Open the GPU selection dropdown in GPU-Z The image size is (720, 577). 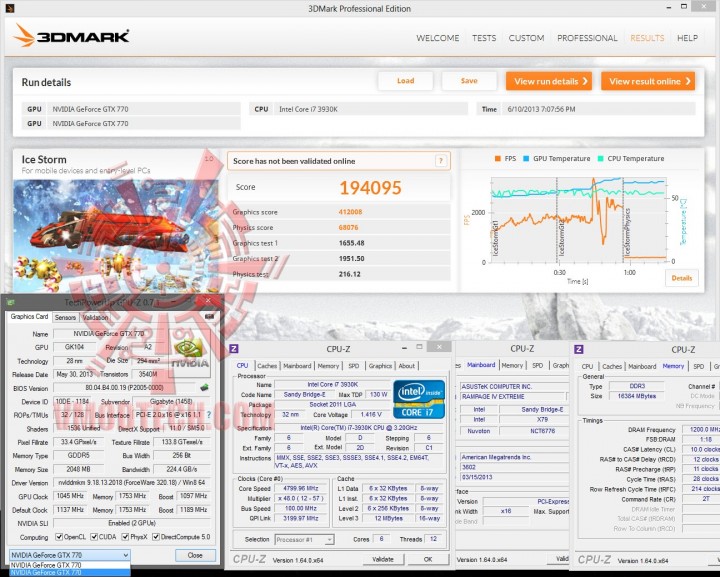point(70,555)
